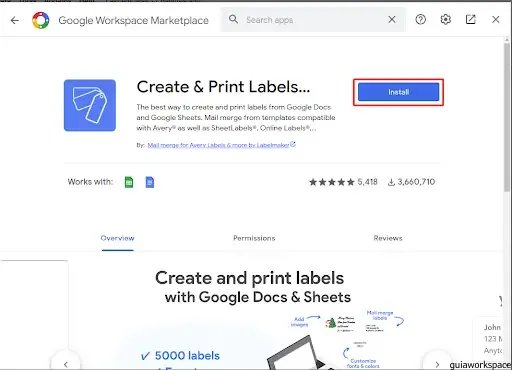Open the help question mark icon
The height and width of the screenshot is (370, 512).
point(421,20)
